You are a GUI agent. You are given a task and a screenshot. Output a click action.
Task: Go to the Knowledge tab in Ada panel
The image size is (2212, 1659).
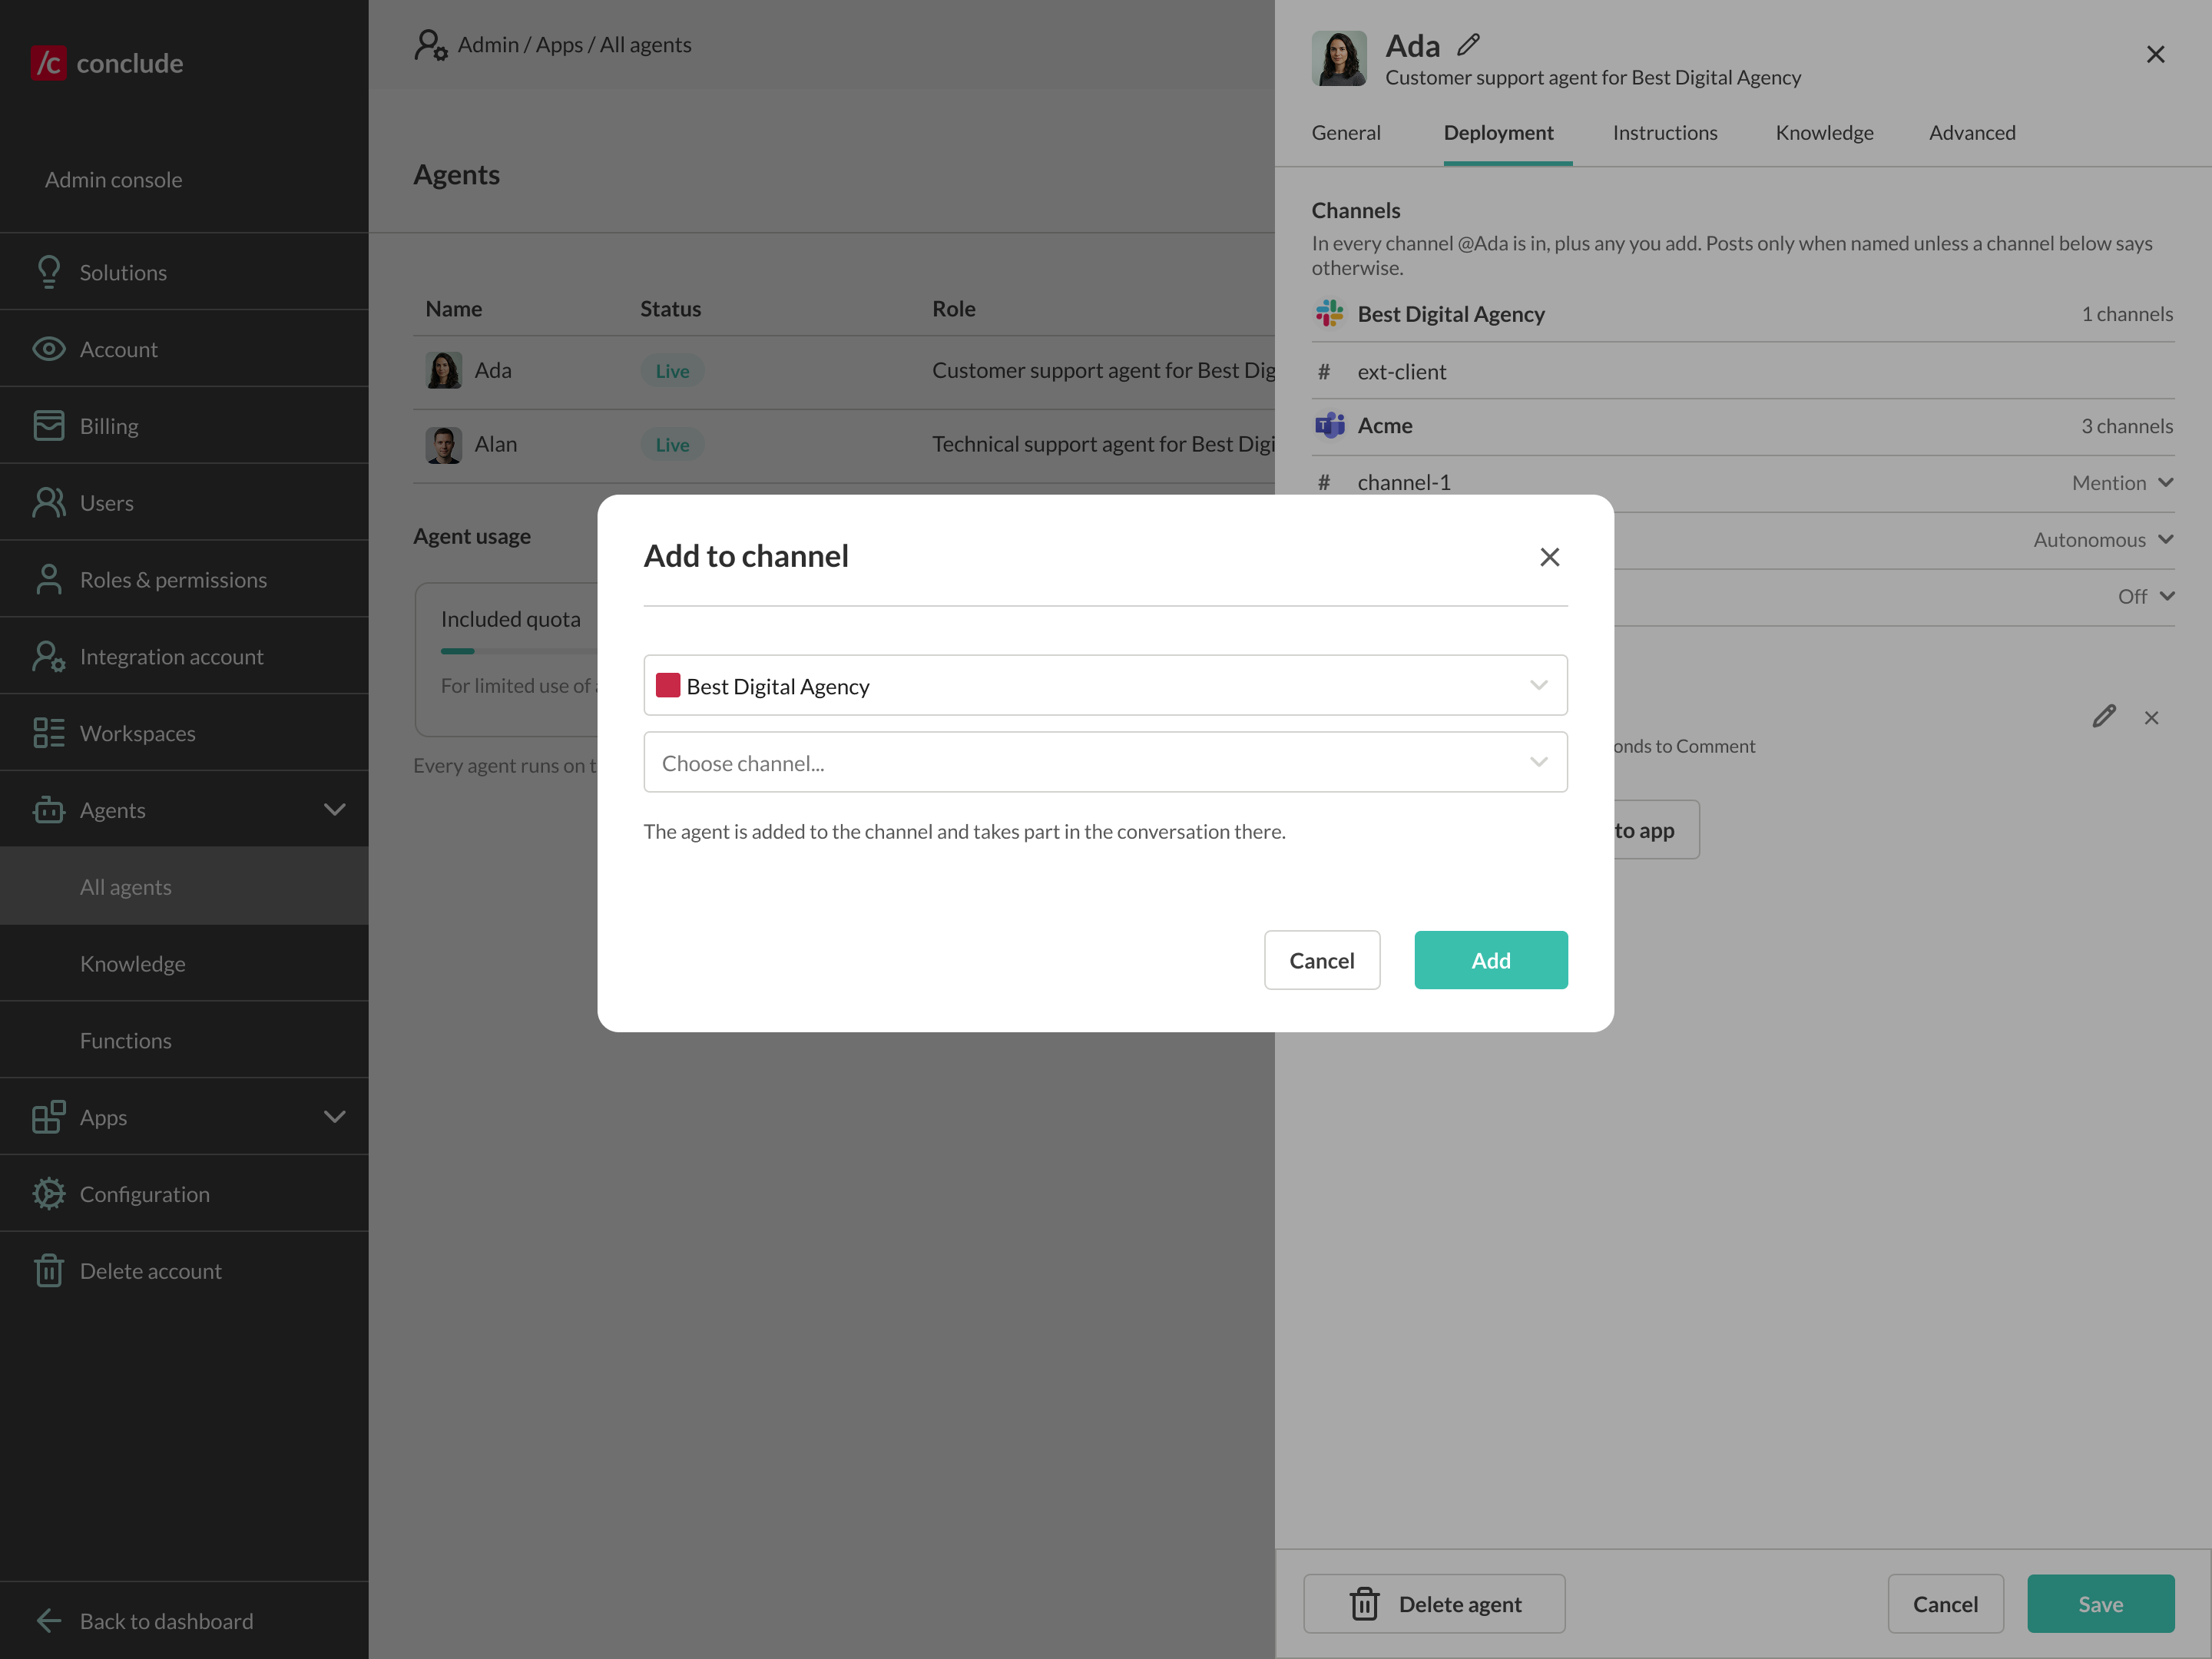pos(1824,133)
